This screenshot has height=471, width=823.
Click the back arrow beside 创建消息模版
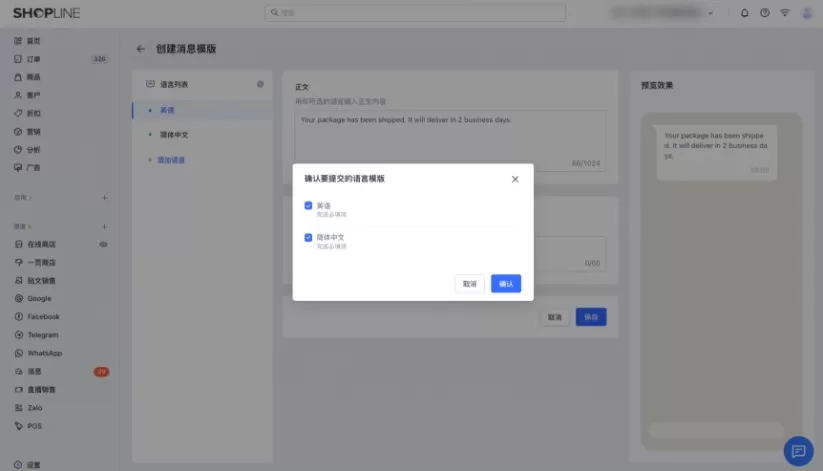[x=140, y=49]
